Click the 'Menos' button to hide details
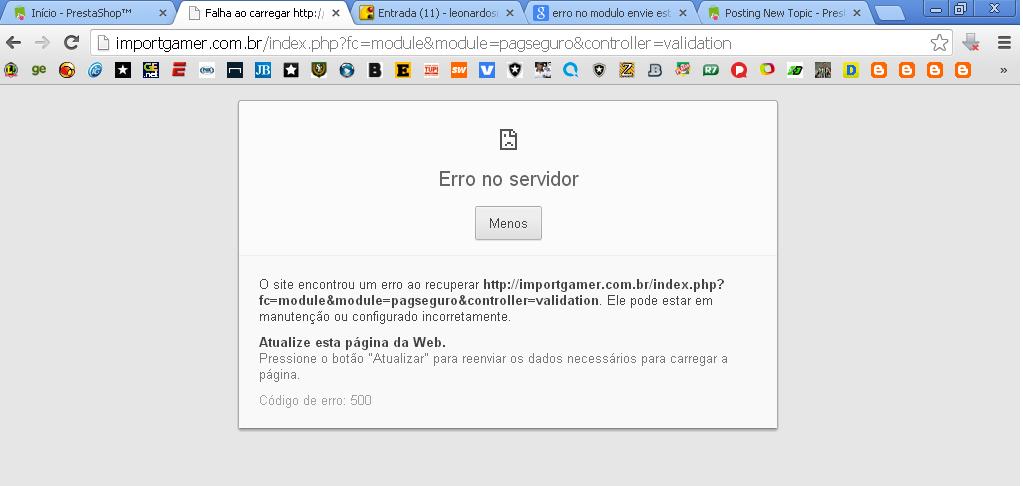1023x486 pixels. [508, 223]
